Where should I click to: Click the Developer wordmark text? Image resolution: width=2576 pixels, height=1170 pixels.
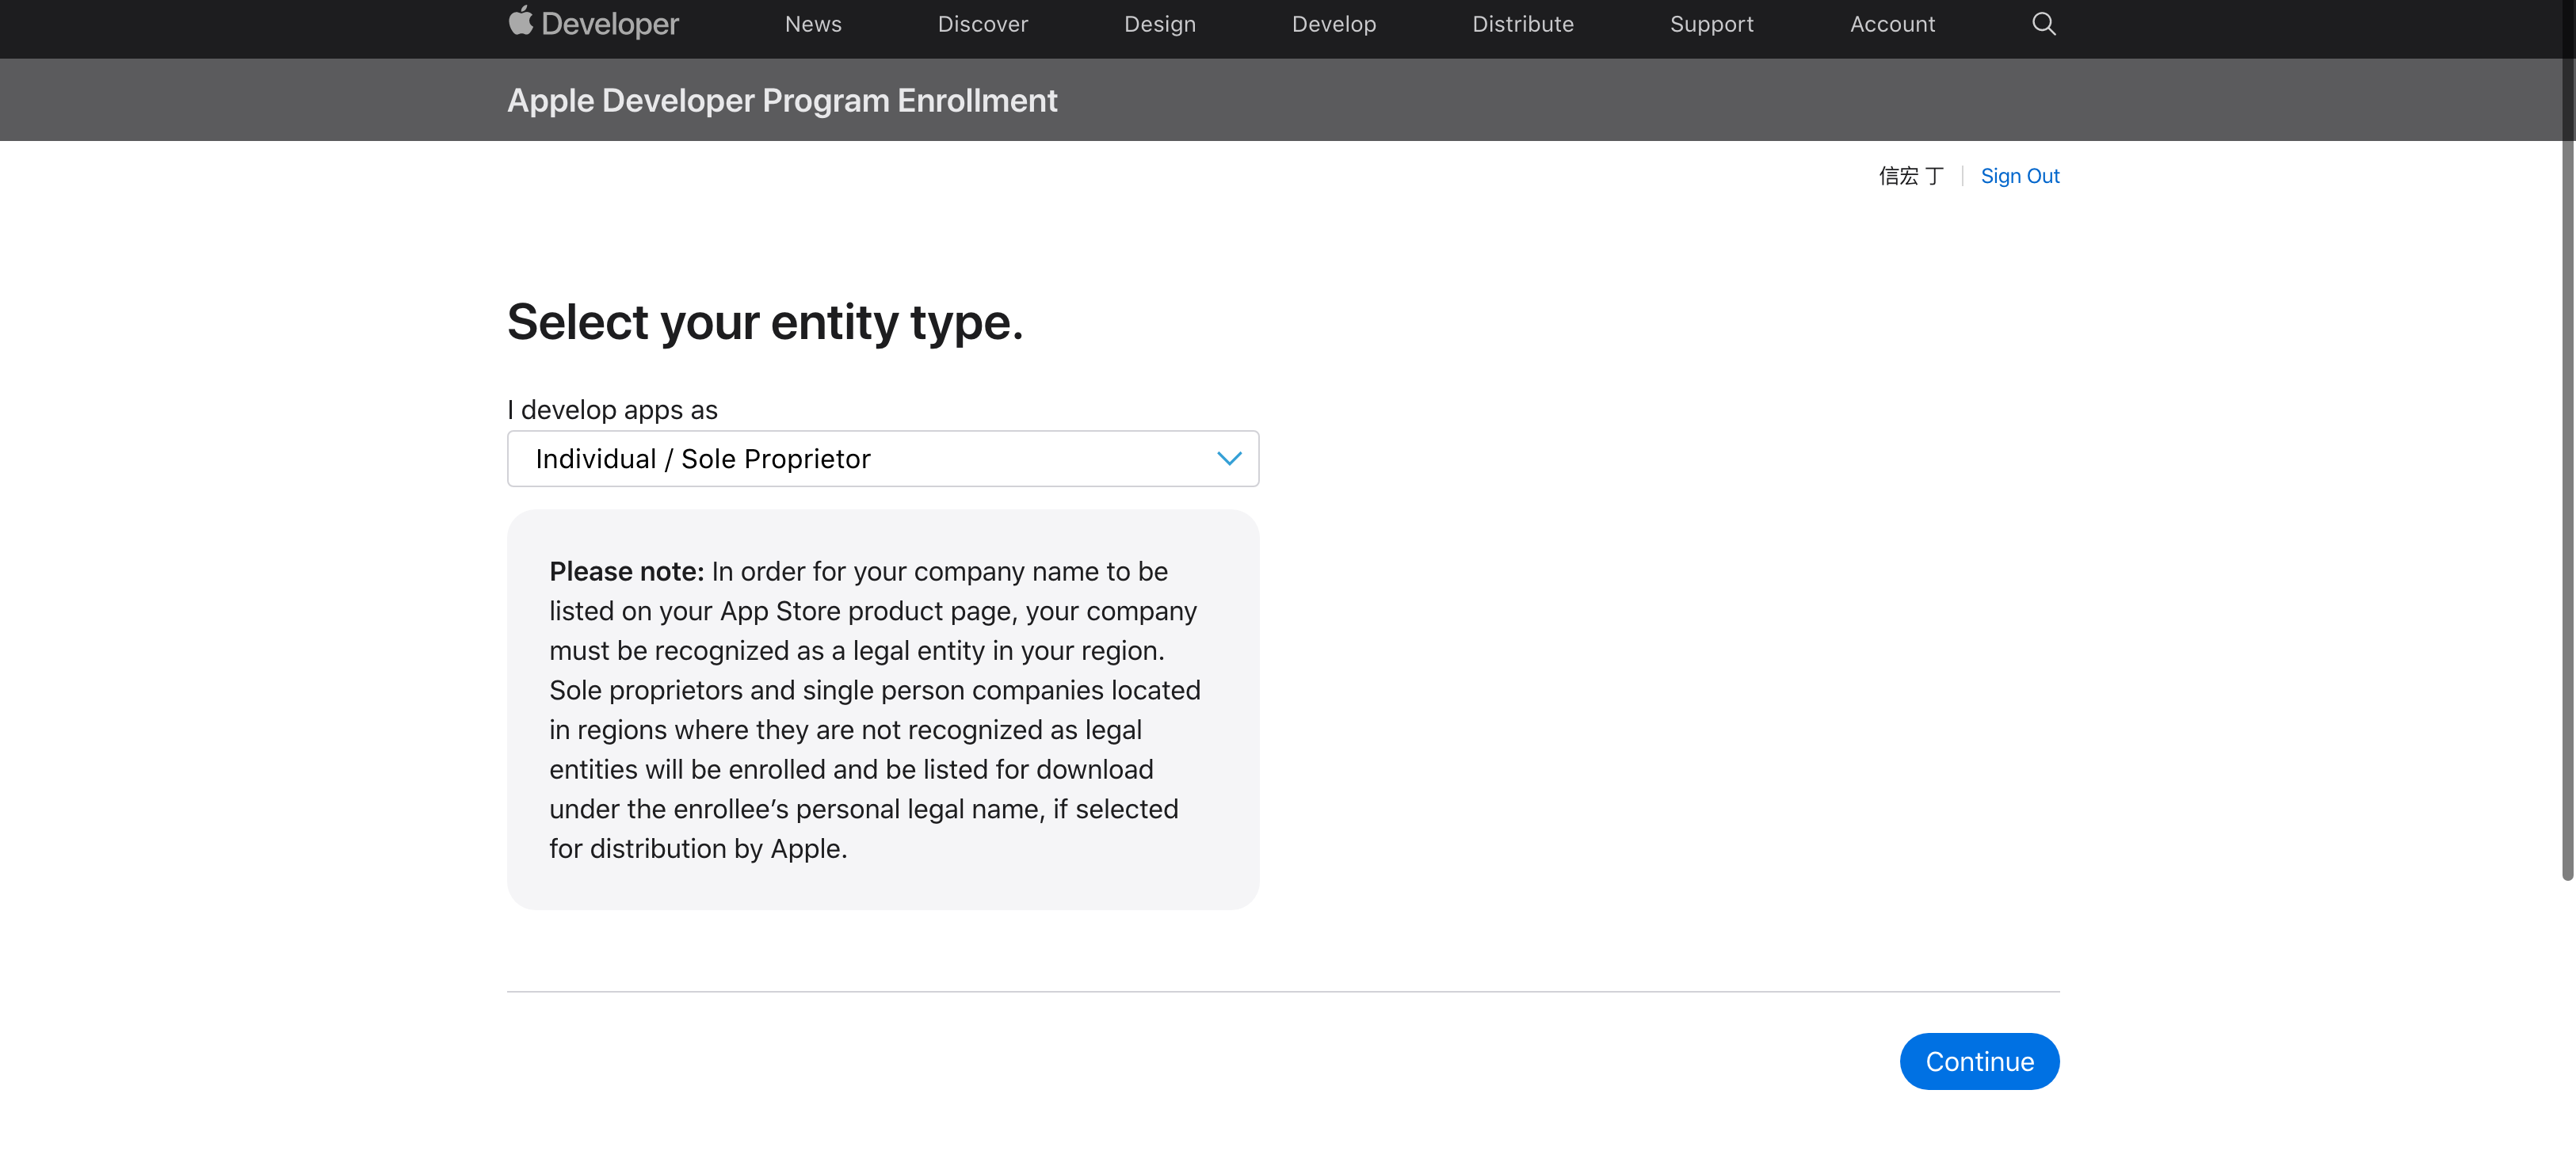[609, 24]
